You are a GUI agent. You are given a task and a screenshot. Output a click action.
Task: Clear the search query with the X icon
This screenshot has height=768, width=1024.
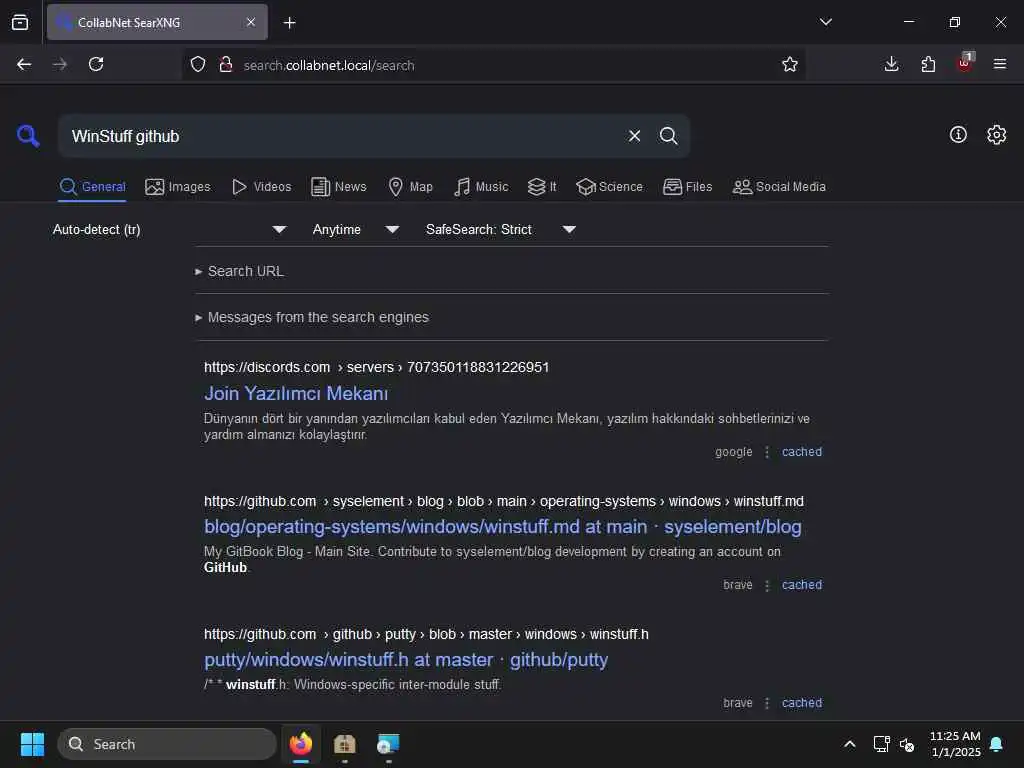634,136
